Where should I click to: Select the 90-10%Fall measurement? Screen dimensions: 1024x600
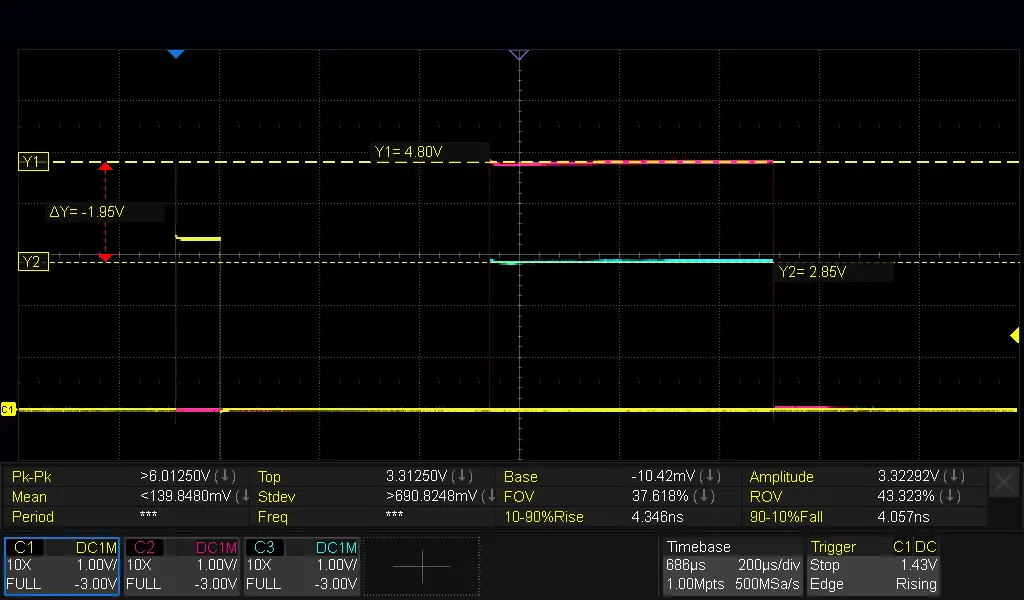coord(865,517)
